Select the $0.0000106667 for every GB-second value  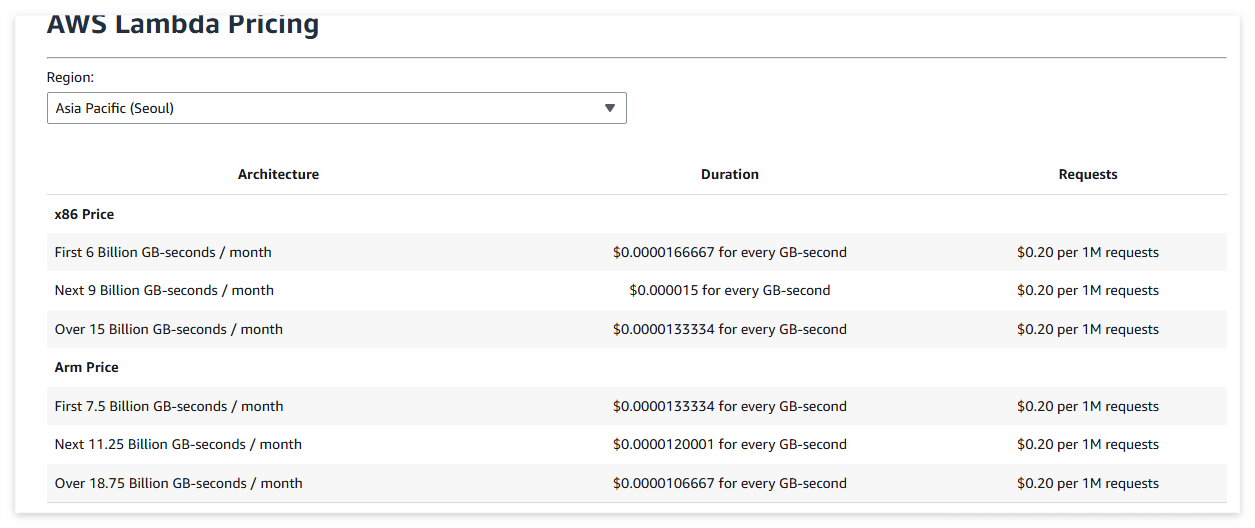[x=730, y=483]
